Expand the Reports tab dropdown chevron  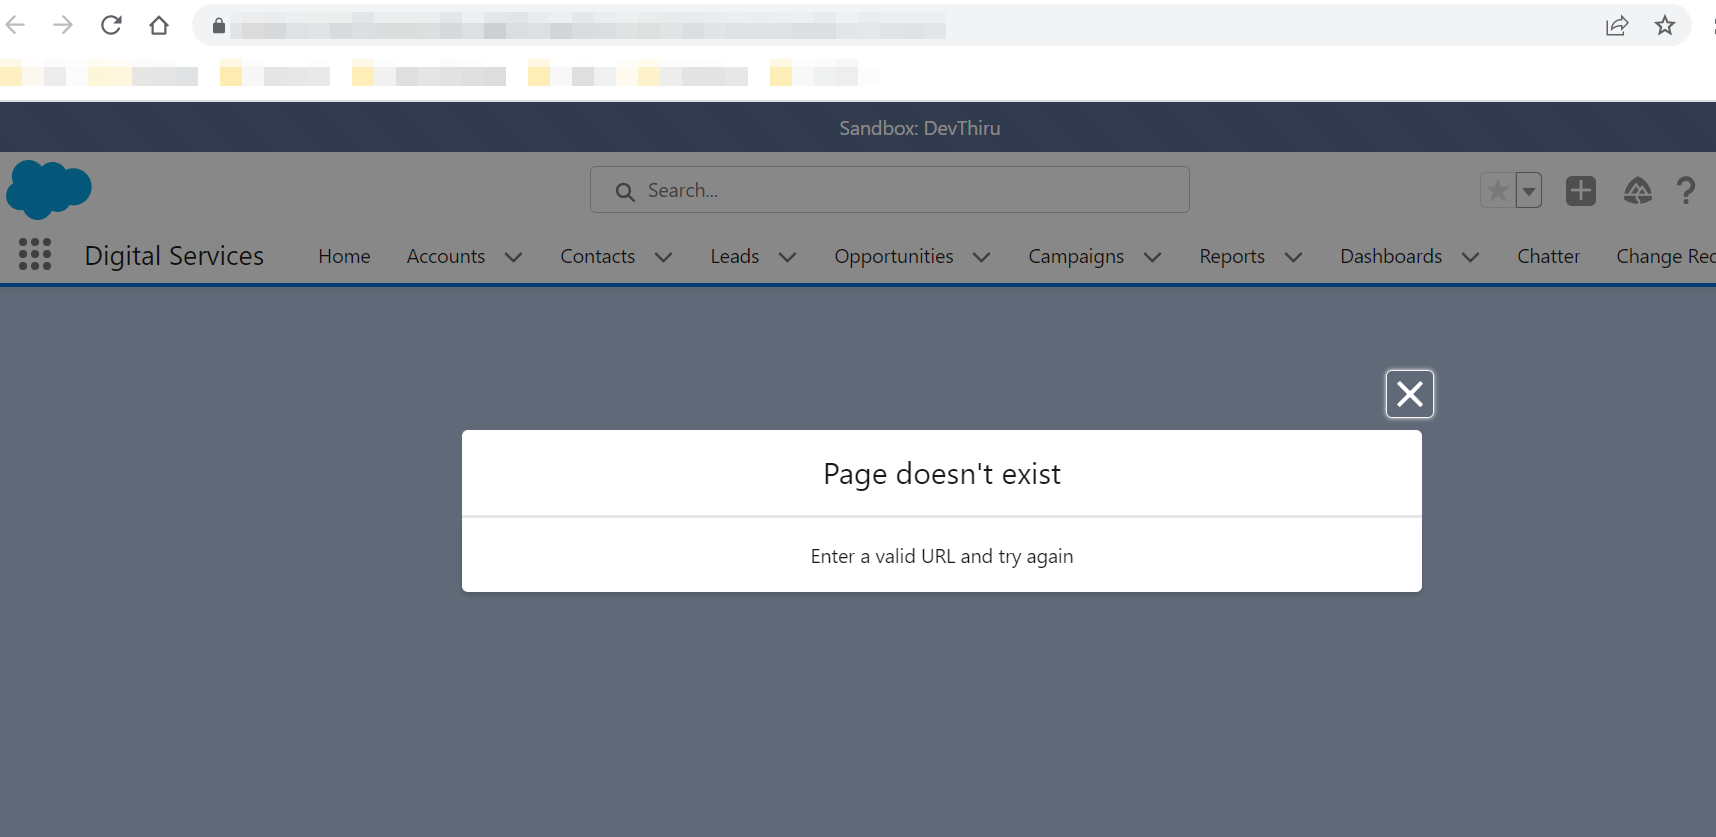pos(1294,257)
